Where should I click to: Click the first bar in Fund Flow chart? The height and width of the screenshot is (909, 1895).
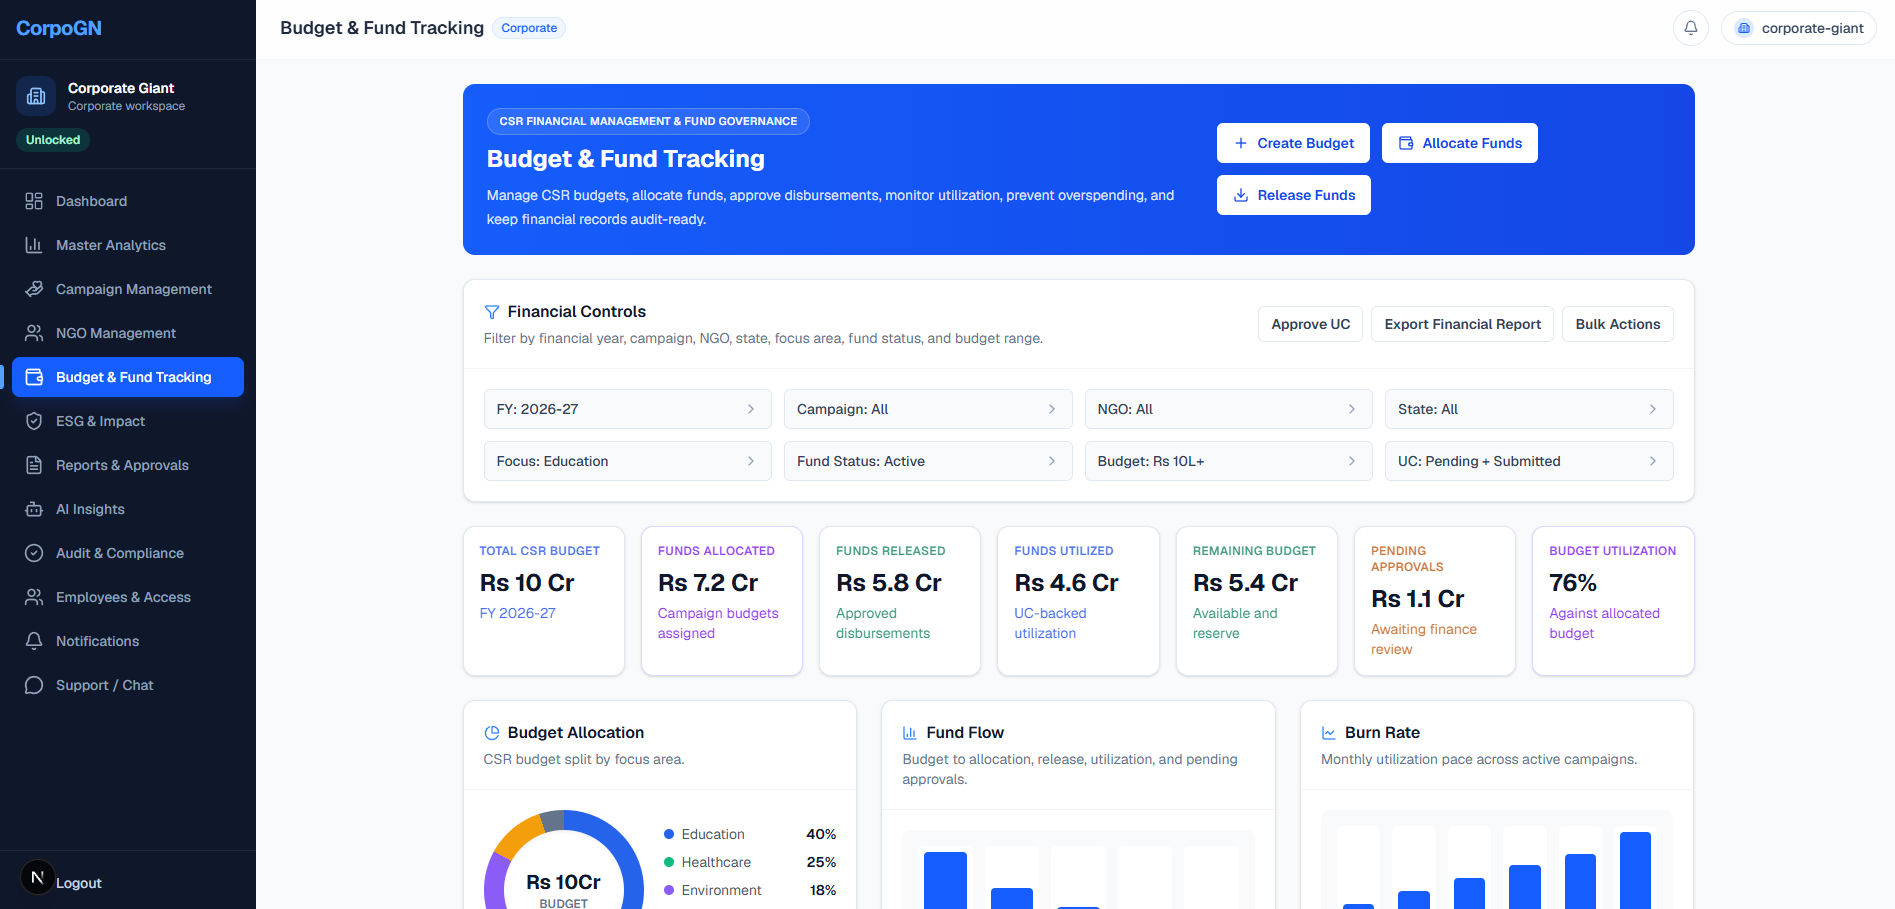point(945,880)
